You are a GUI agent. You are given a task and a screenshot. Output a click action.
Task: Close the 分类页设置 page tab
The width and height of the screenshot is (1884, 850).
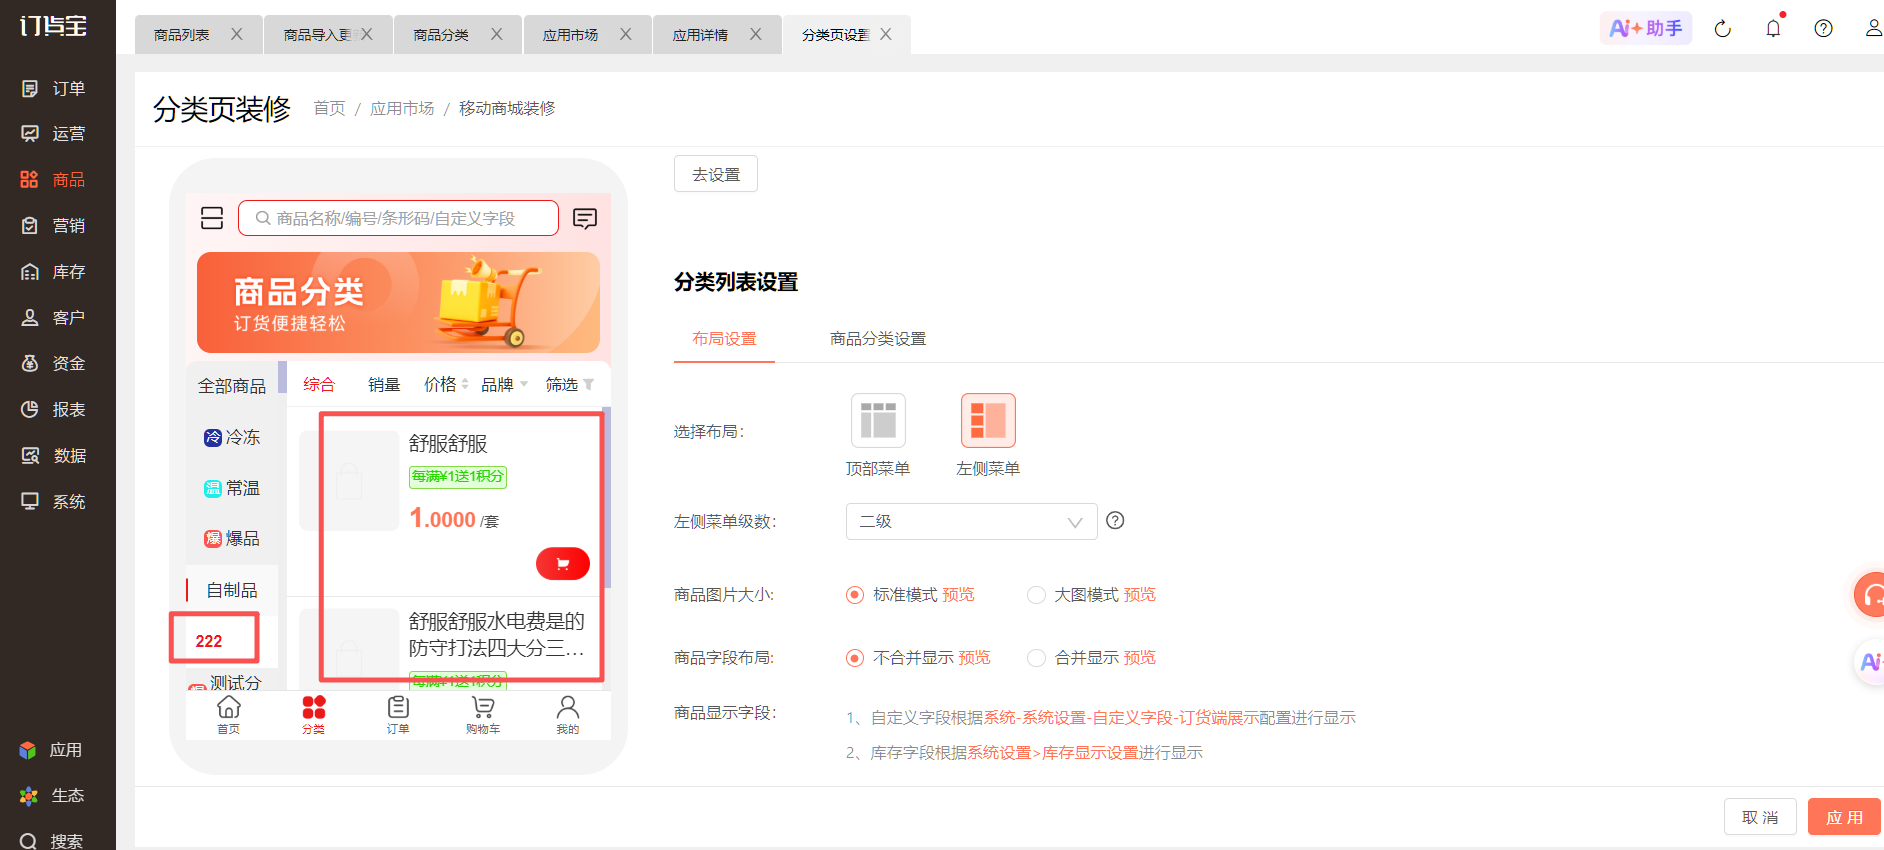pyautogui.click(x=886, y=34)
